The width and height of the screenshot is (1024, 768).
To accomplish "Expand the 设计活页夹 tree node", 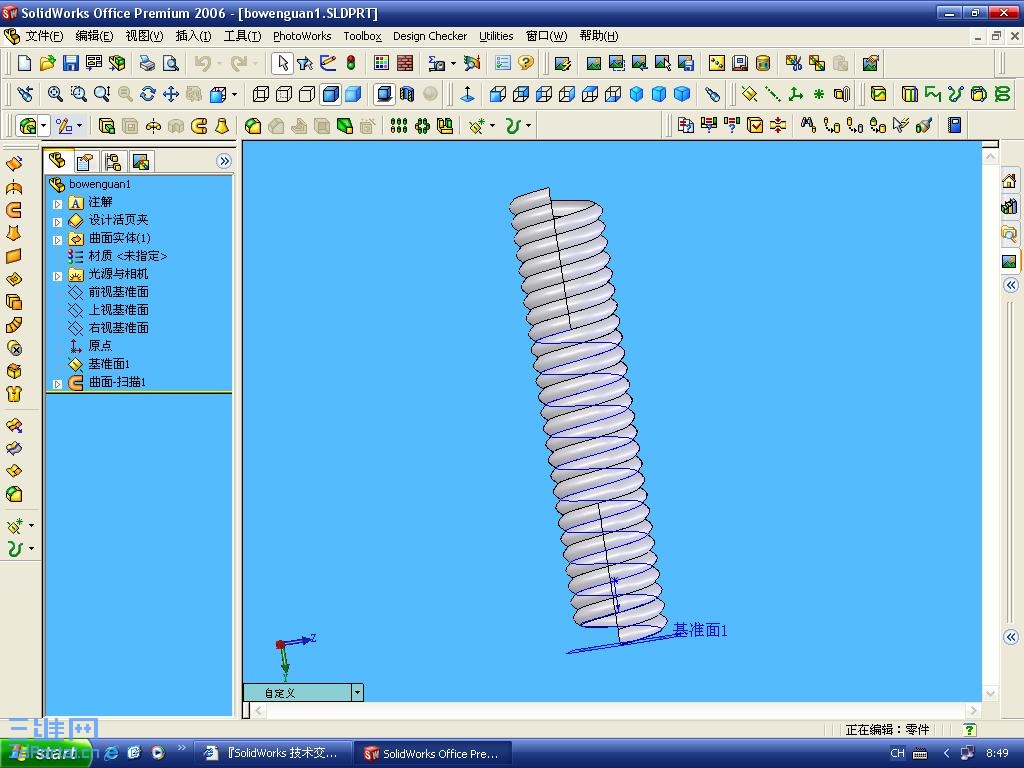I will (57, 222).
